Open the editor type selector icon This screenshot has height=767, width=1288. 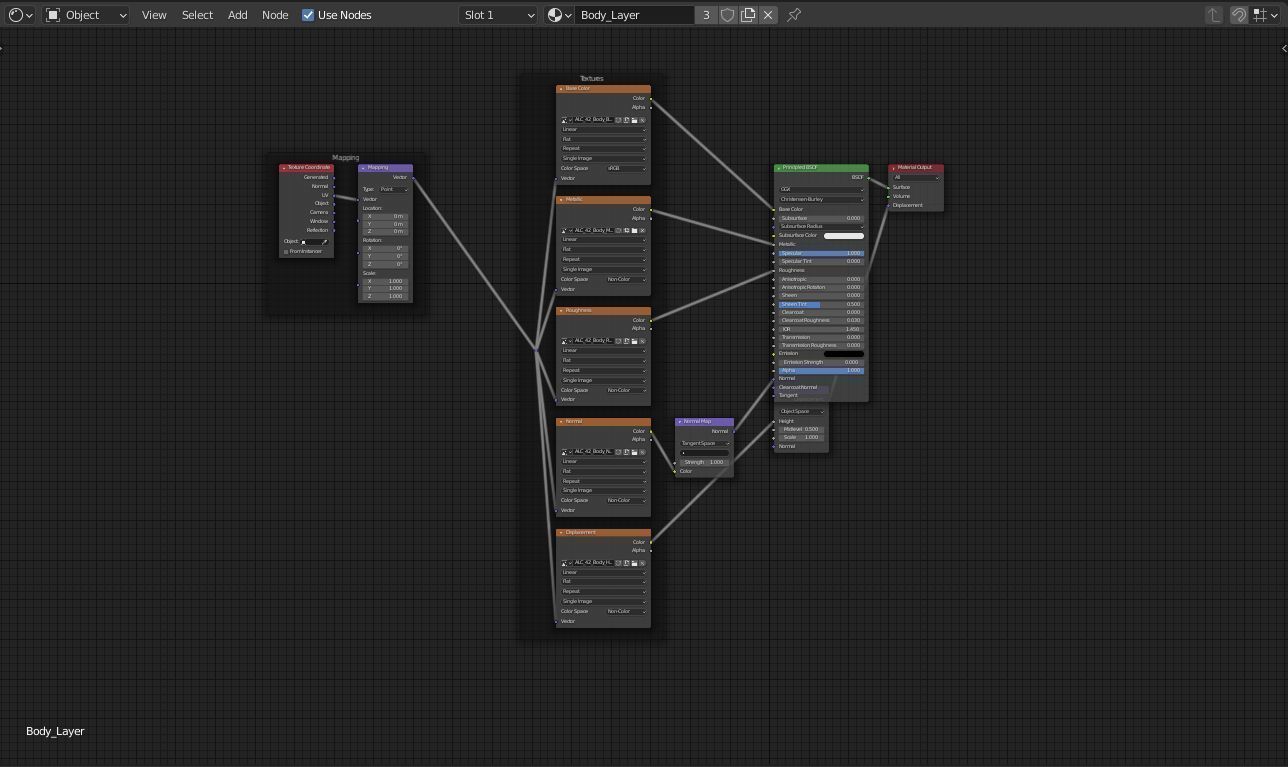click(20, 15)
